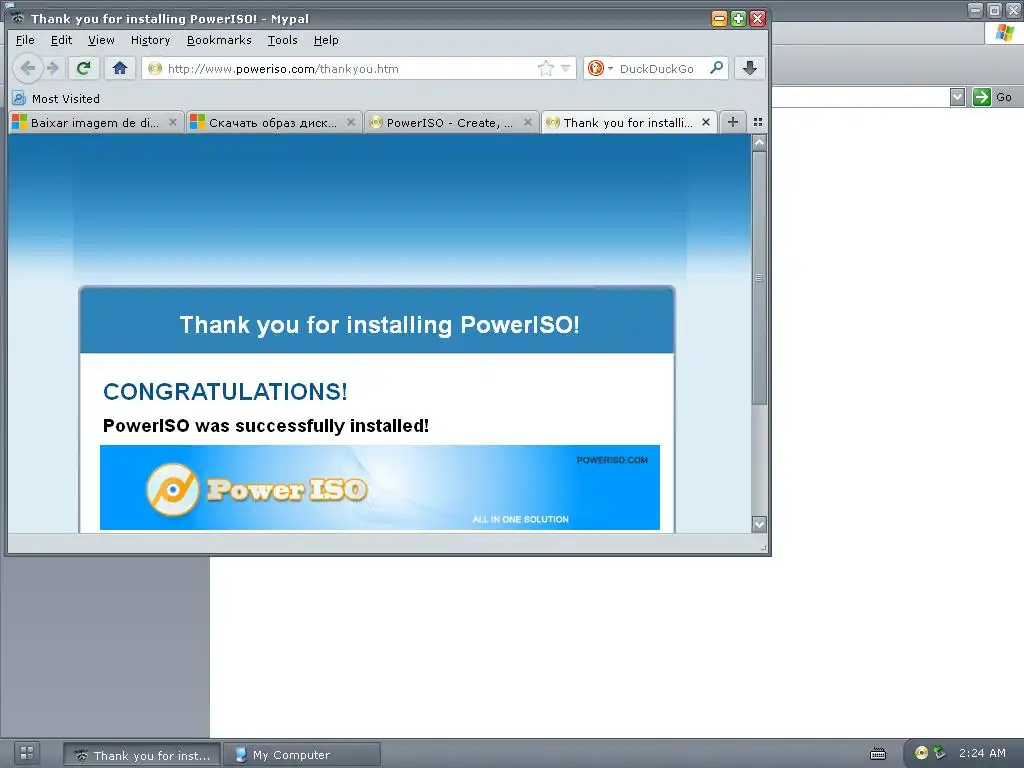Open the Bookmarks menu
The width and height of the screenshot is (1024, 768).
coord(219,40)
